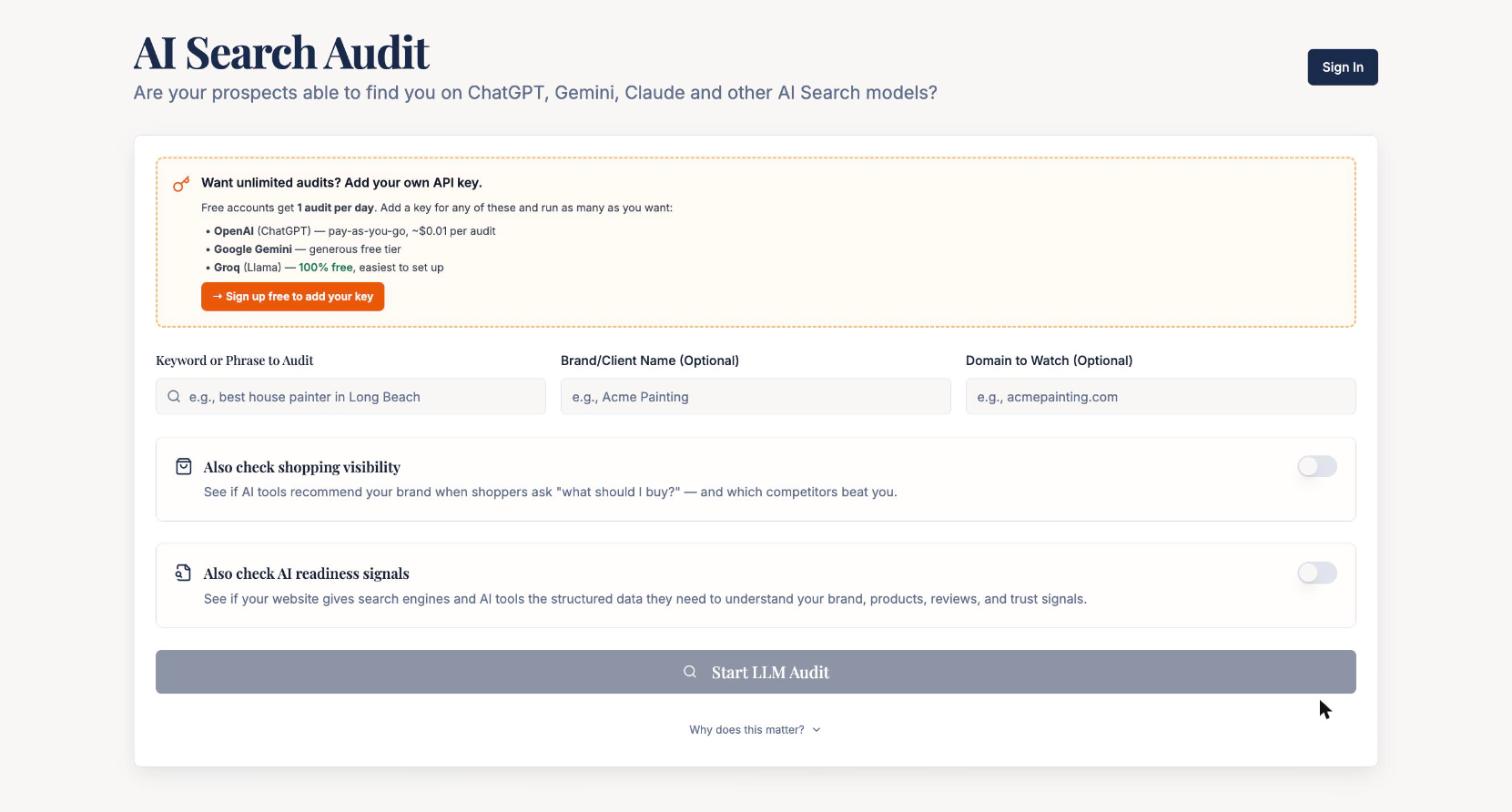Click the "OpenAI (ChatGPT)" bullet line

(350, 231)
